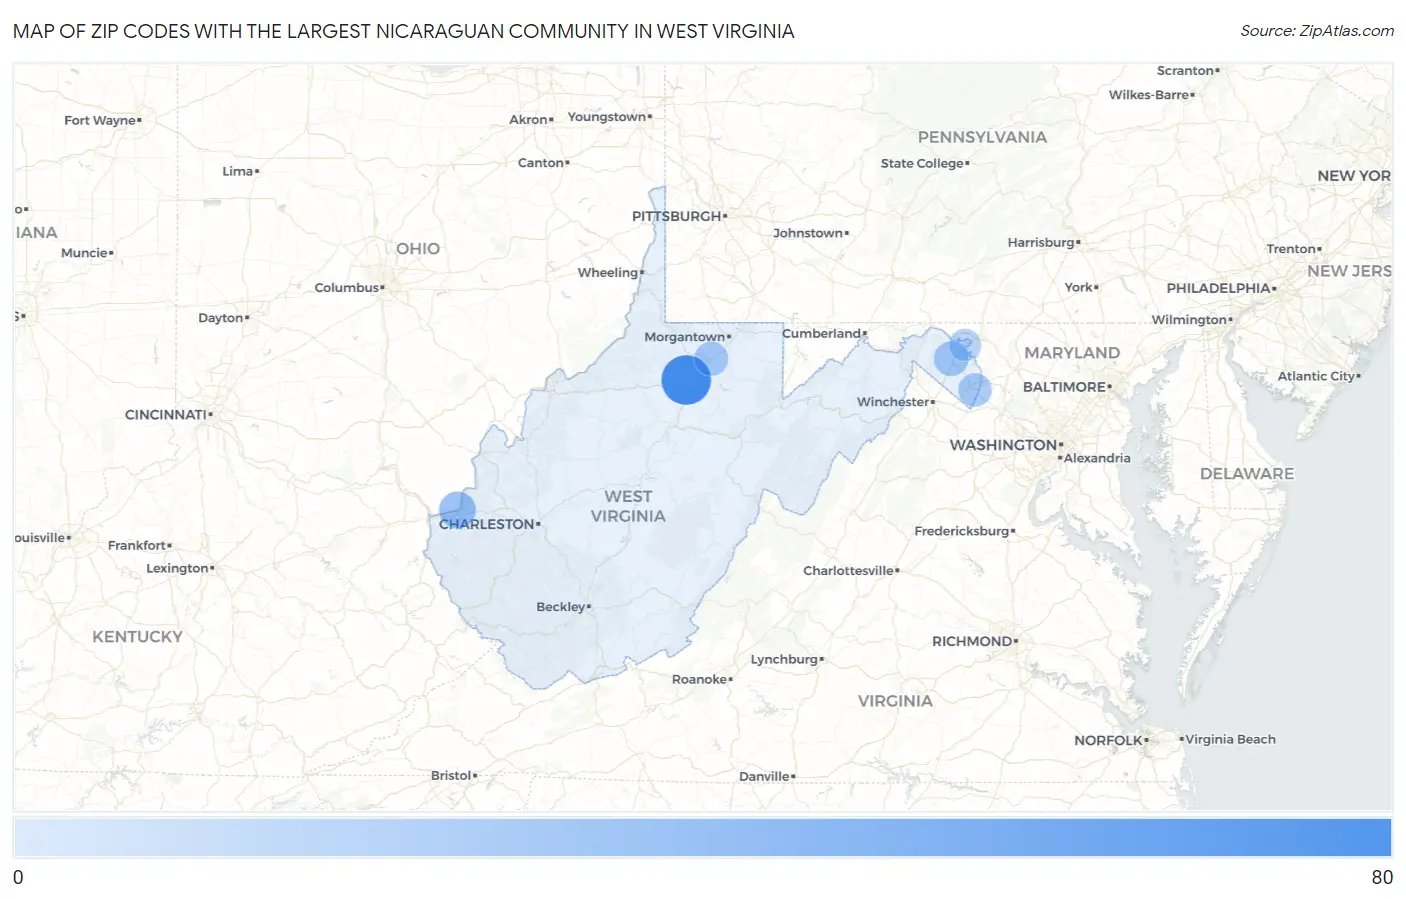Screen dimensions: 1406x899
Task: Click the State College city label
Action: click(922, 164)
